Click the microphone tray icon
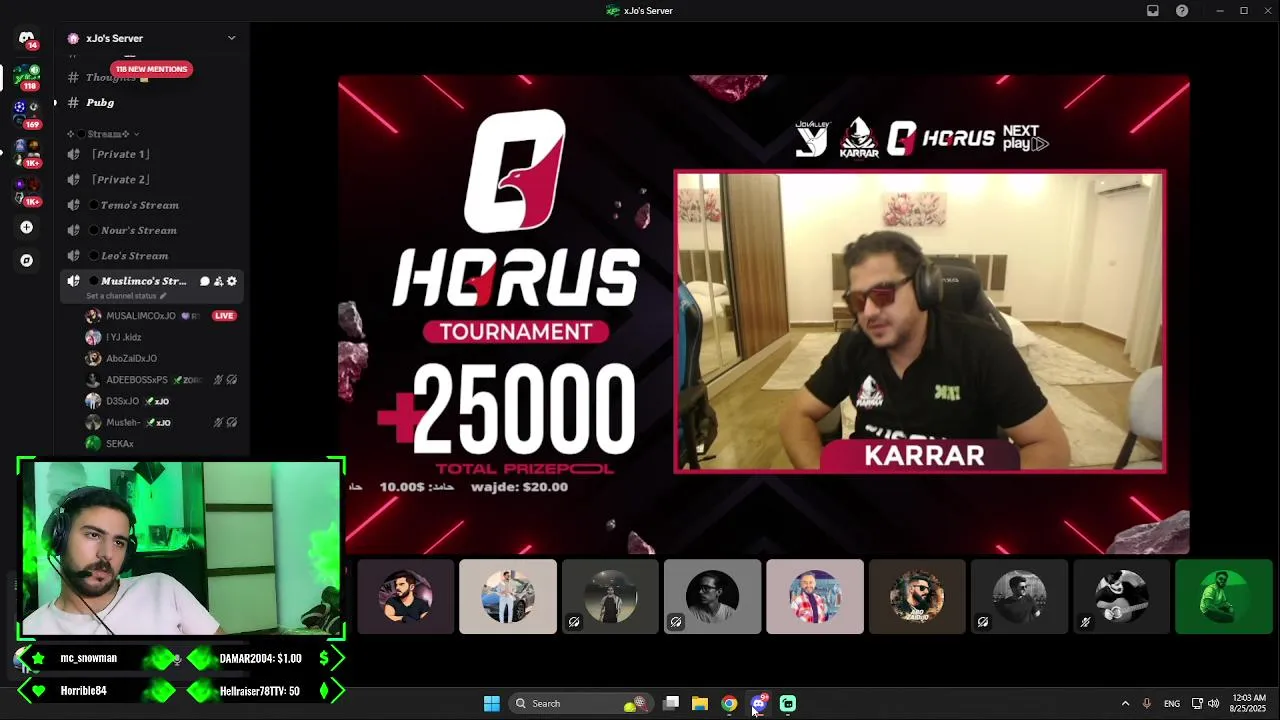This screenshot has width=1280, height=720. 1146,704
